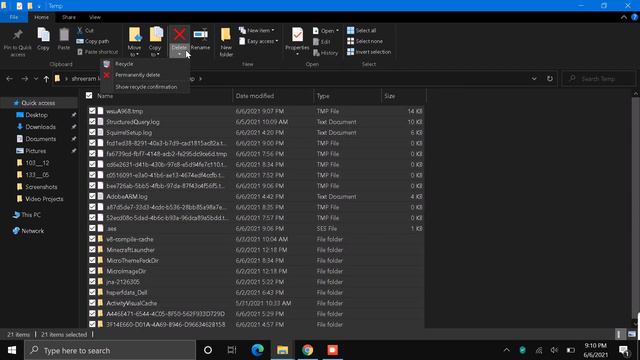The width and height of the screenshot is (640, 360).
Task: Open Google Chrome from taskbar
Action: pos(307,350)
